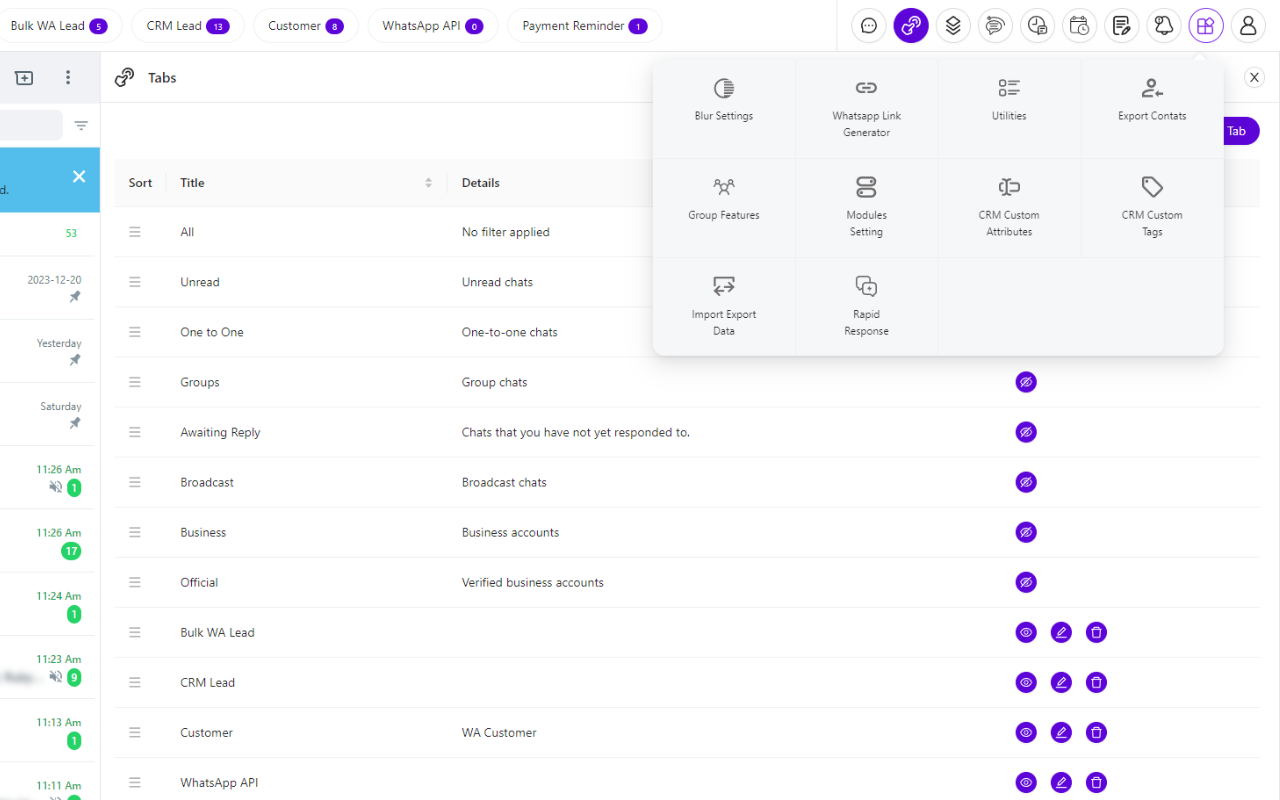
Task: Toggle the widgets grid icon
Action: coord(1206,26)
